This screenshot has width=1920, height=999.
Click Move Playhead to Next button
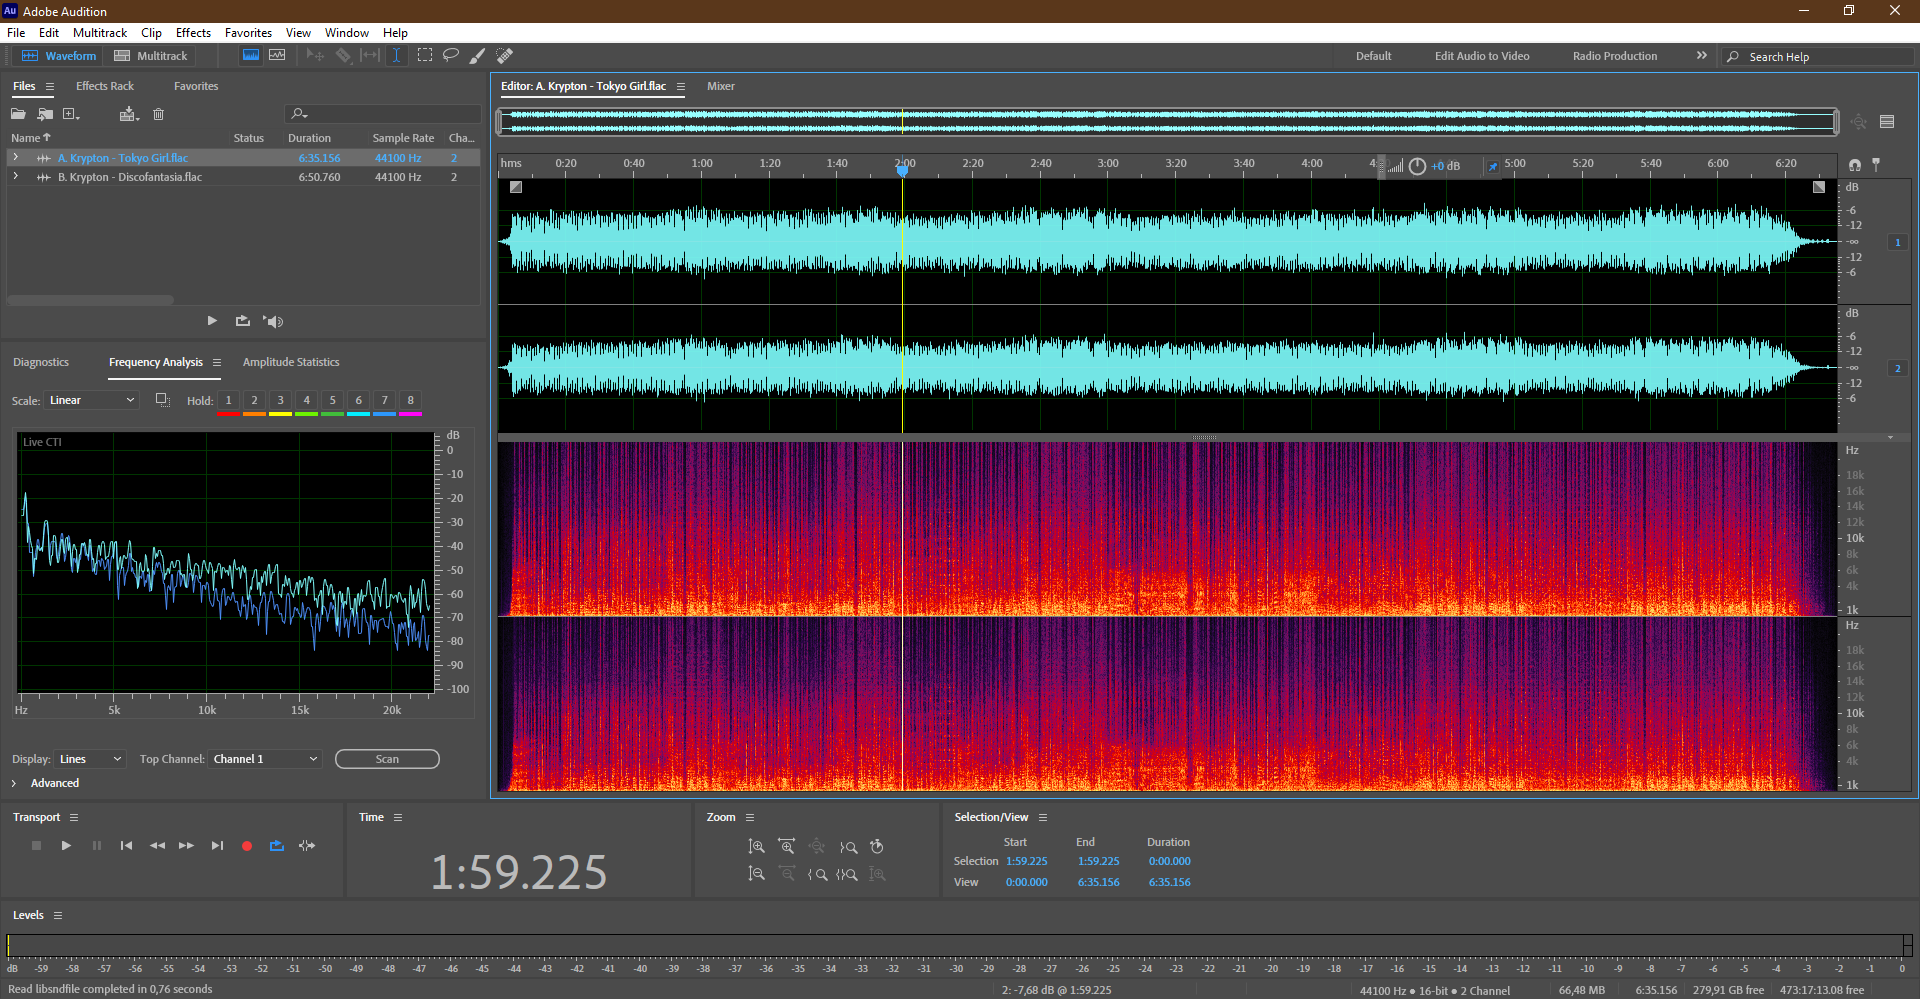(217, 846)
